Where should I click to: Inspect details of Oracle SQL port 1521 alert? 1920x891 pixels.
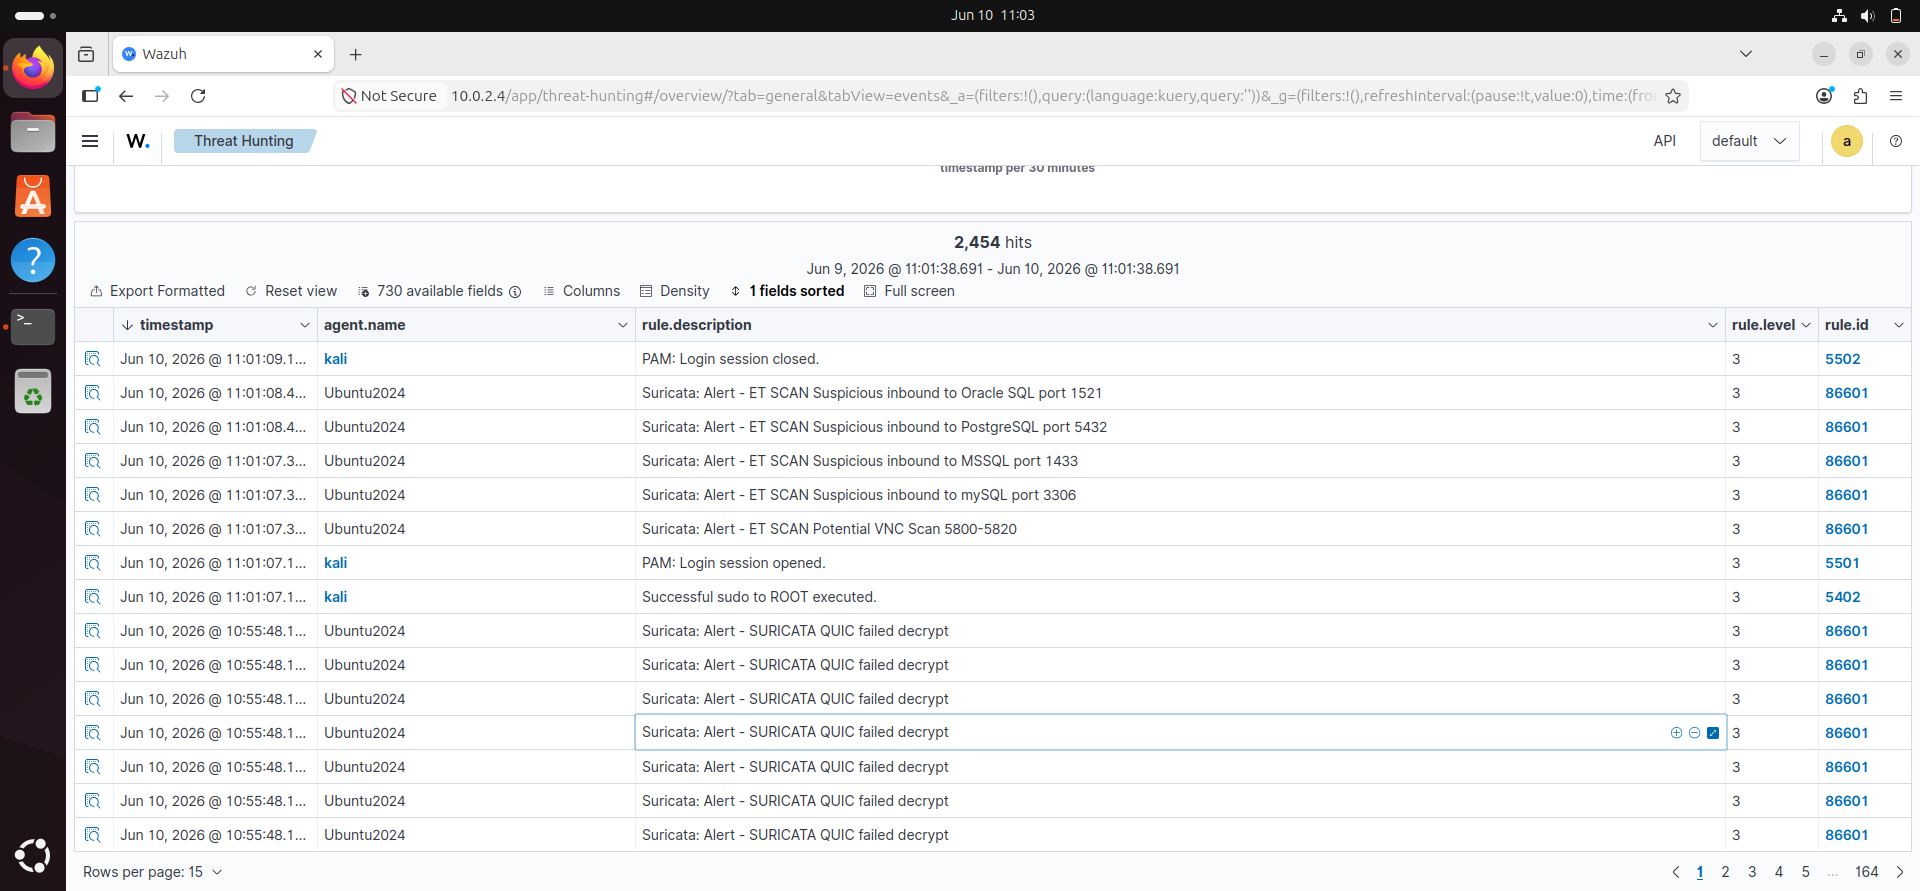point(93,393)
